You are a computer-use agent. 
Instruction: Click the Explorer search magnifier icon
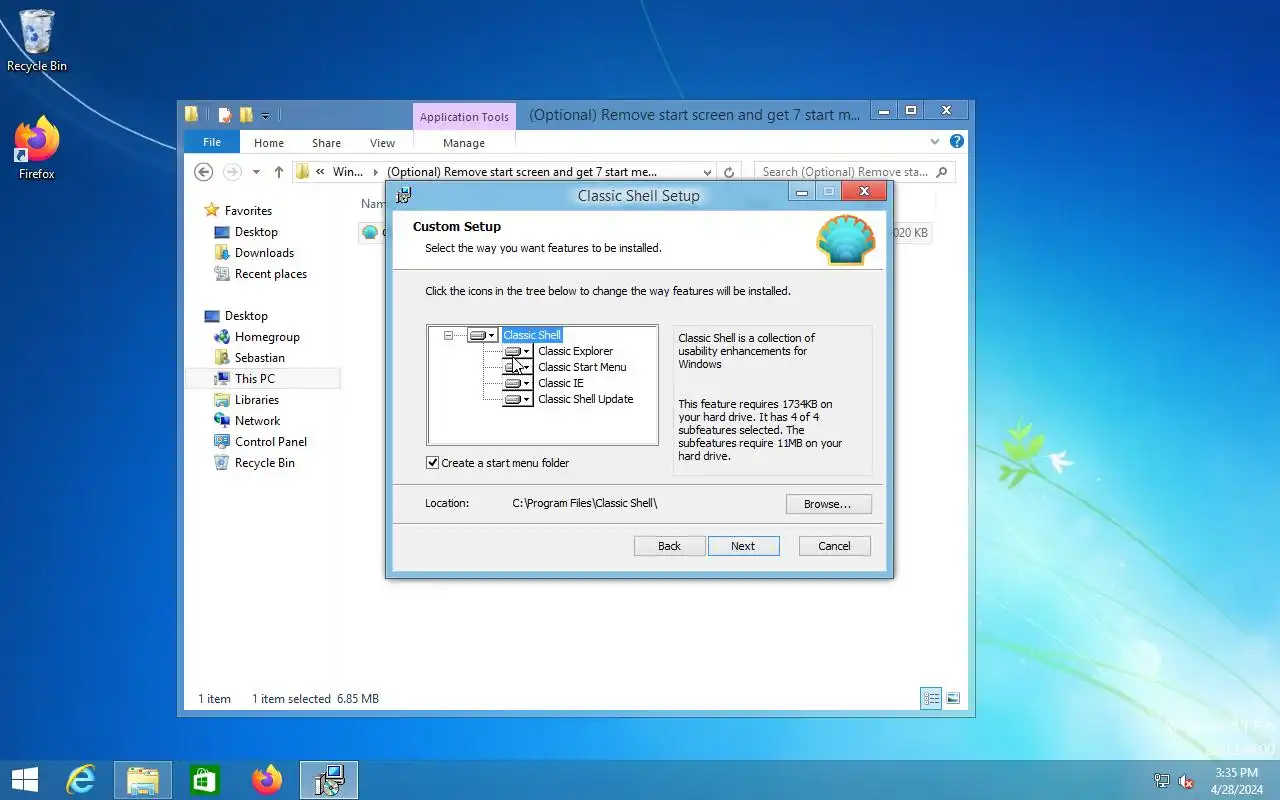coord(941,172)
